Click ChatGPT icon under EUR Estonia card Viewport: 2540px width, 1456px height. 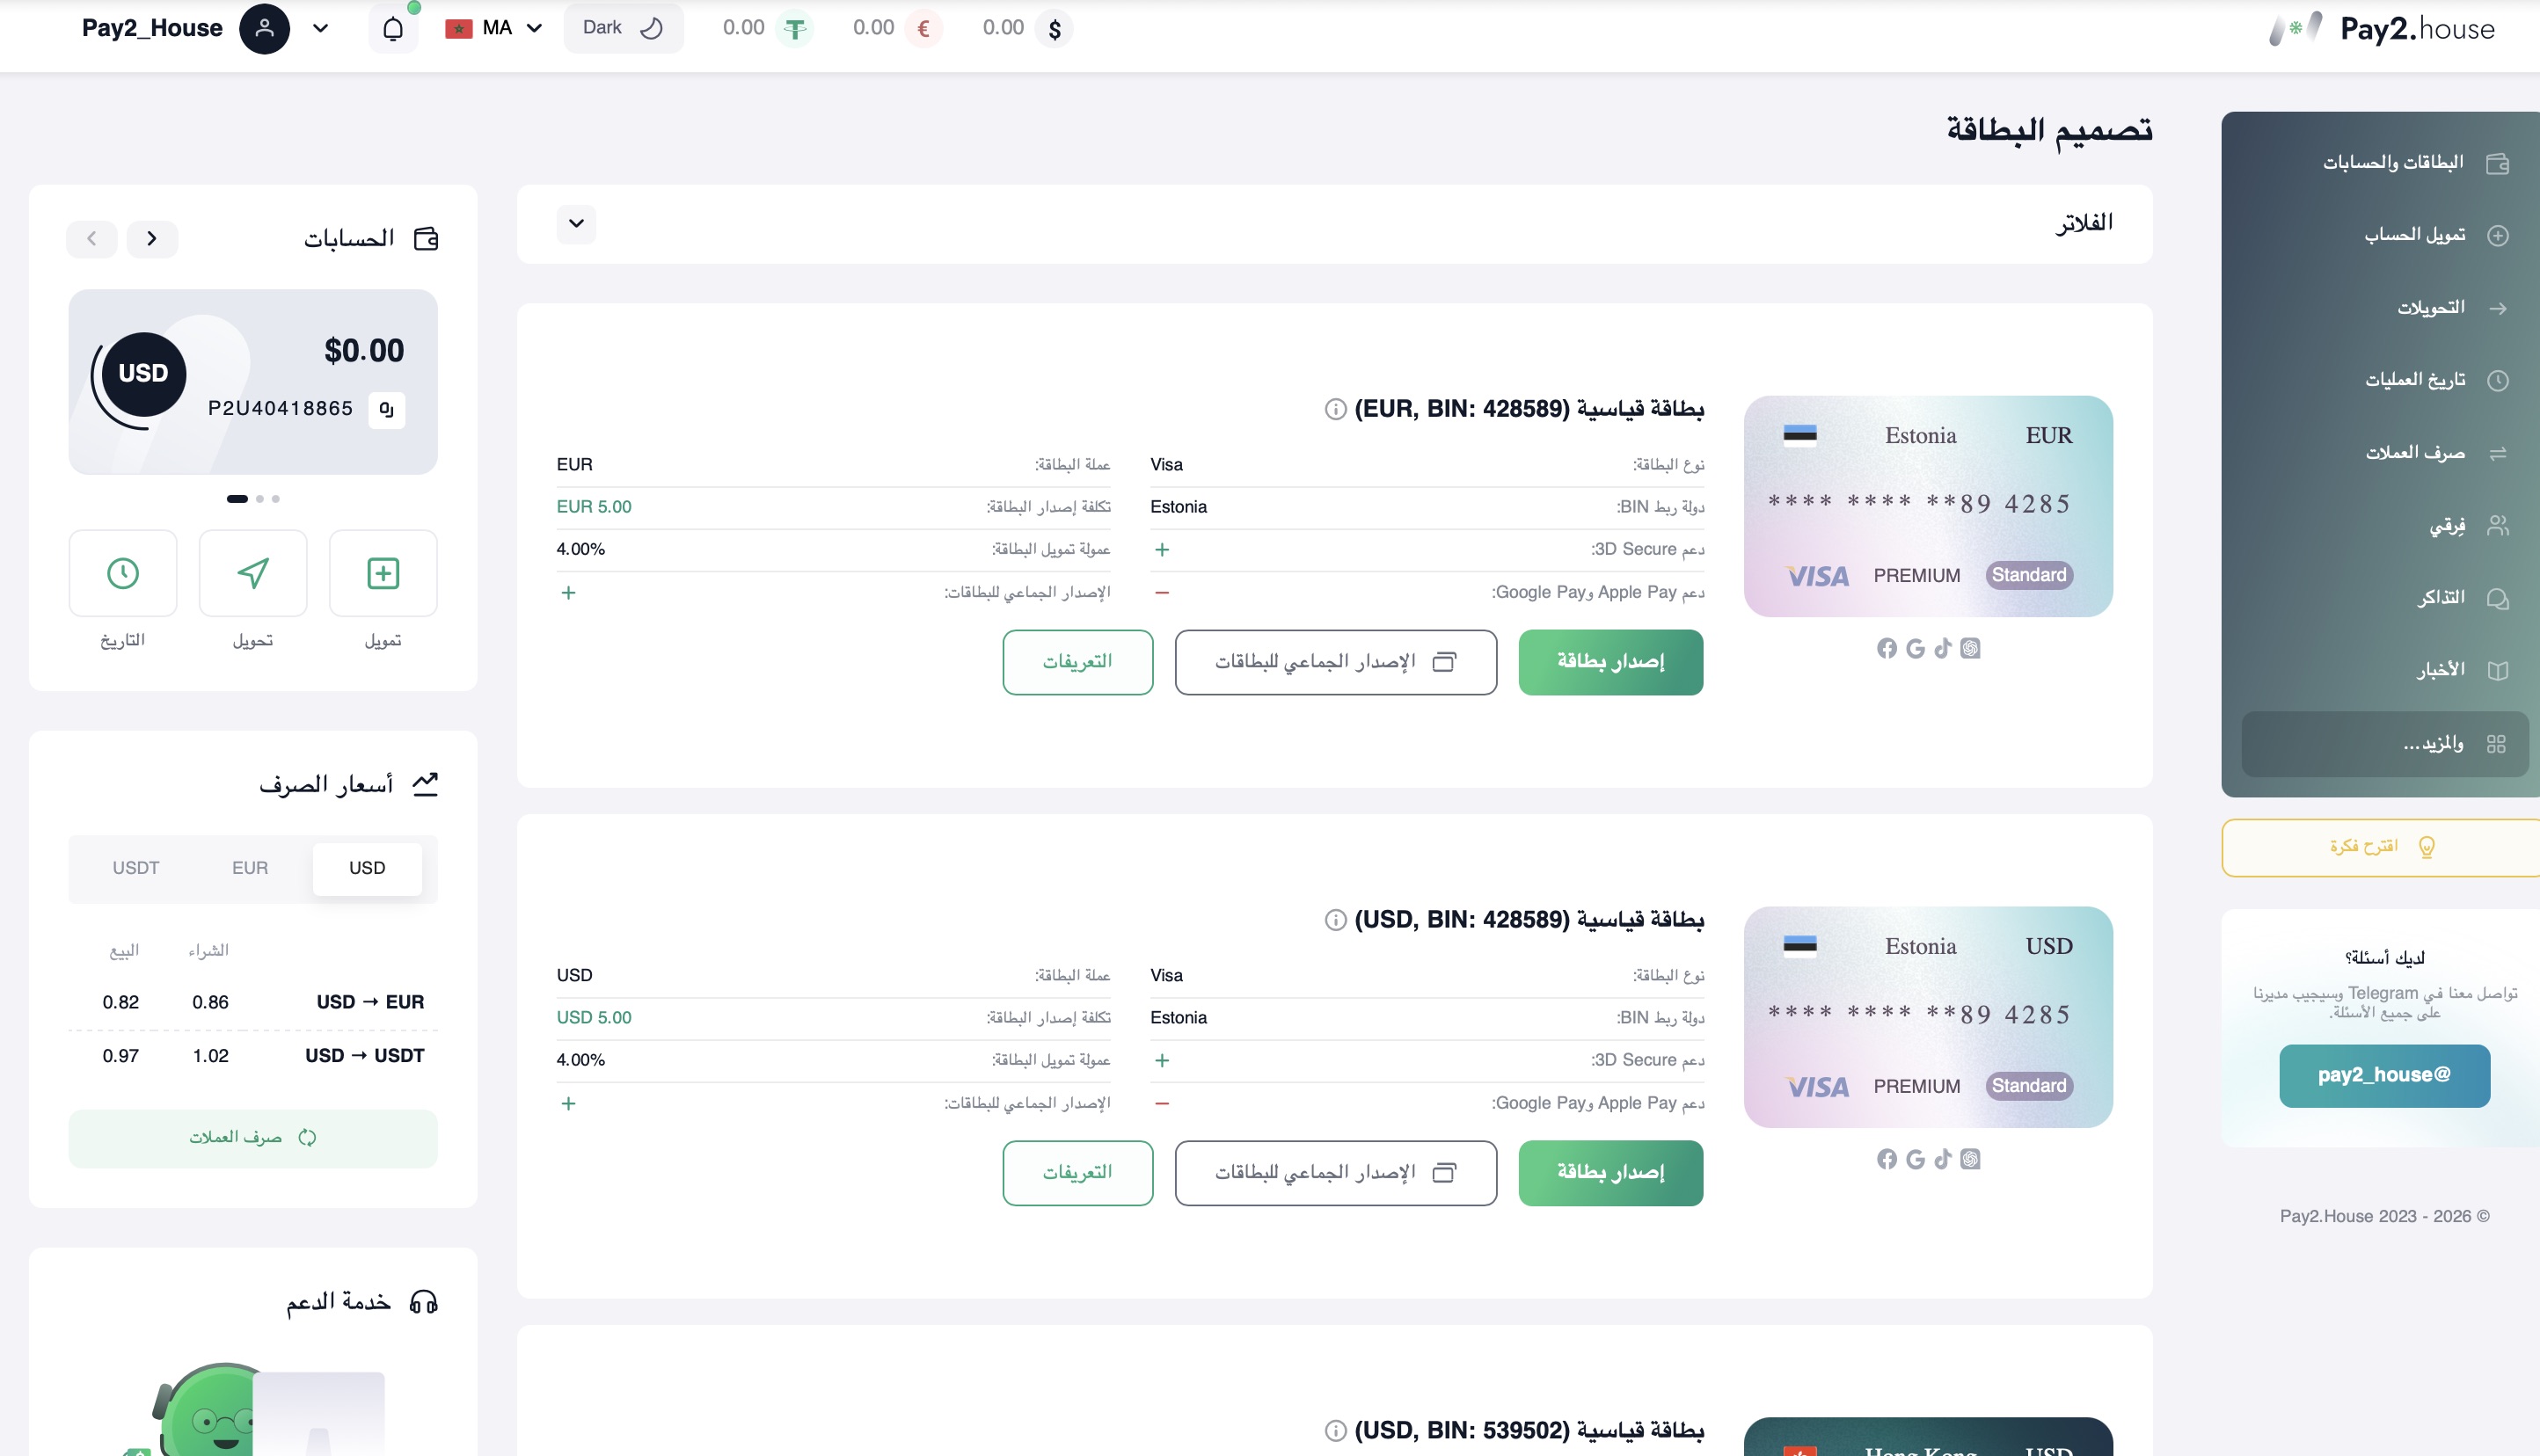pos(1970,649)
